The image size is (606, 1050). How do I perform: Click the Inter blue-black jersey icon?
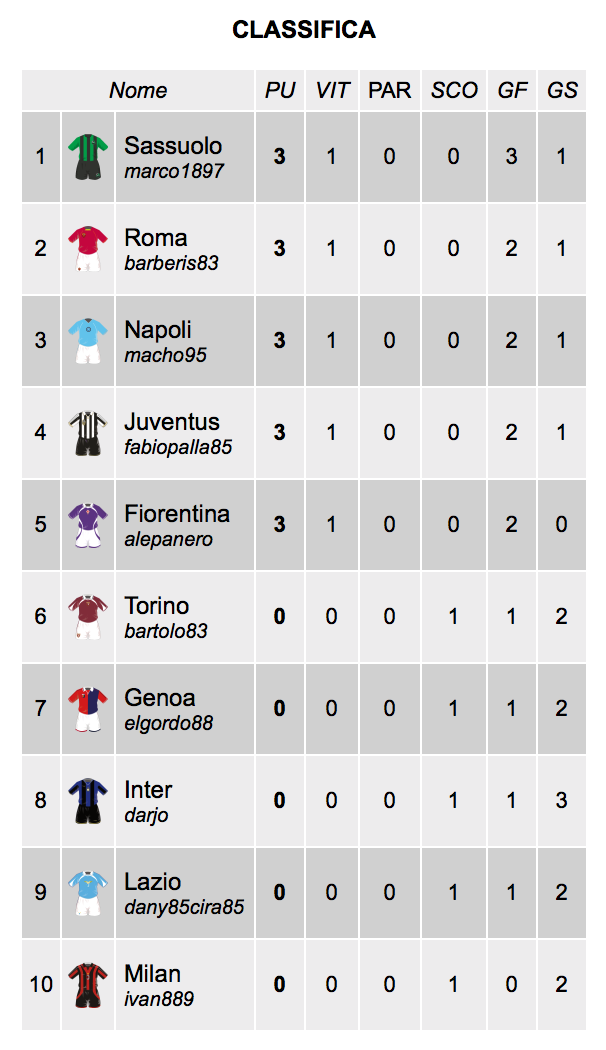(88, 801)
